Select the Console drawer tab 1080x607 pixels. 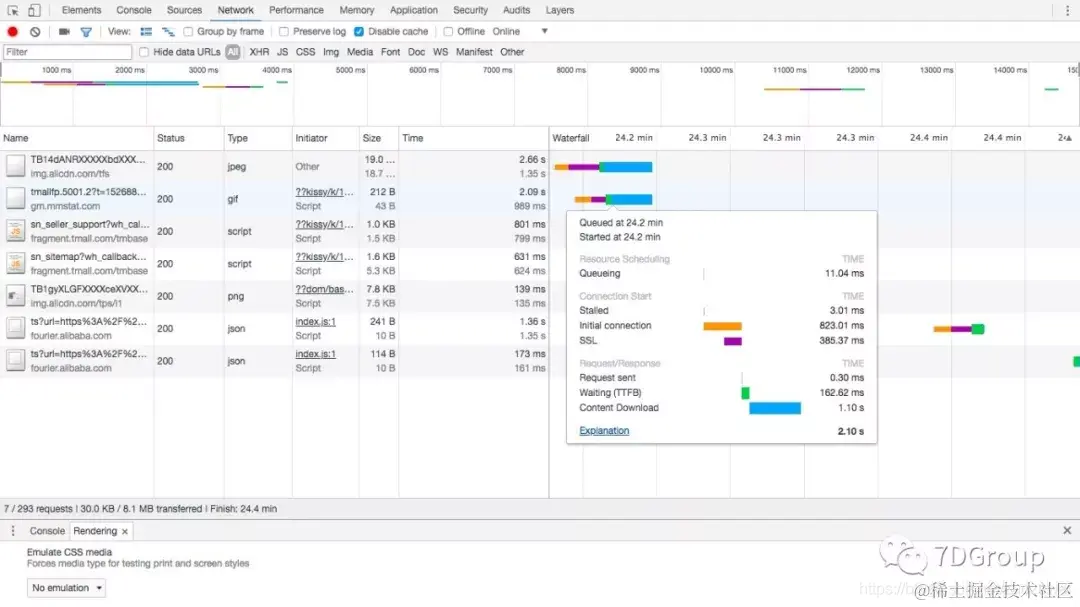[x=47, y=531]
